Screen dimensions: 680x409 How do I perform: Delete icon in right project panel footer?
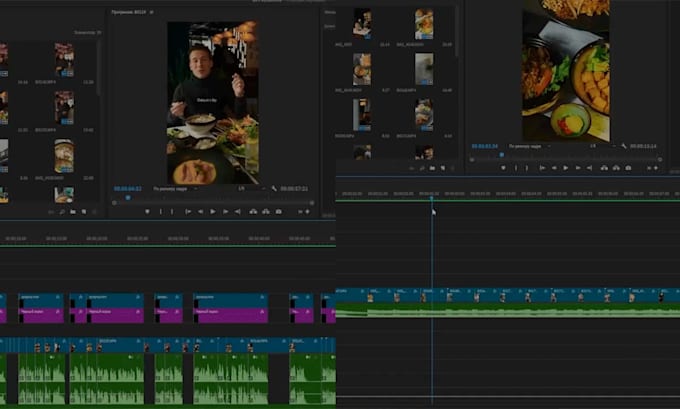453,168
